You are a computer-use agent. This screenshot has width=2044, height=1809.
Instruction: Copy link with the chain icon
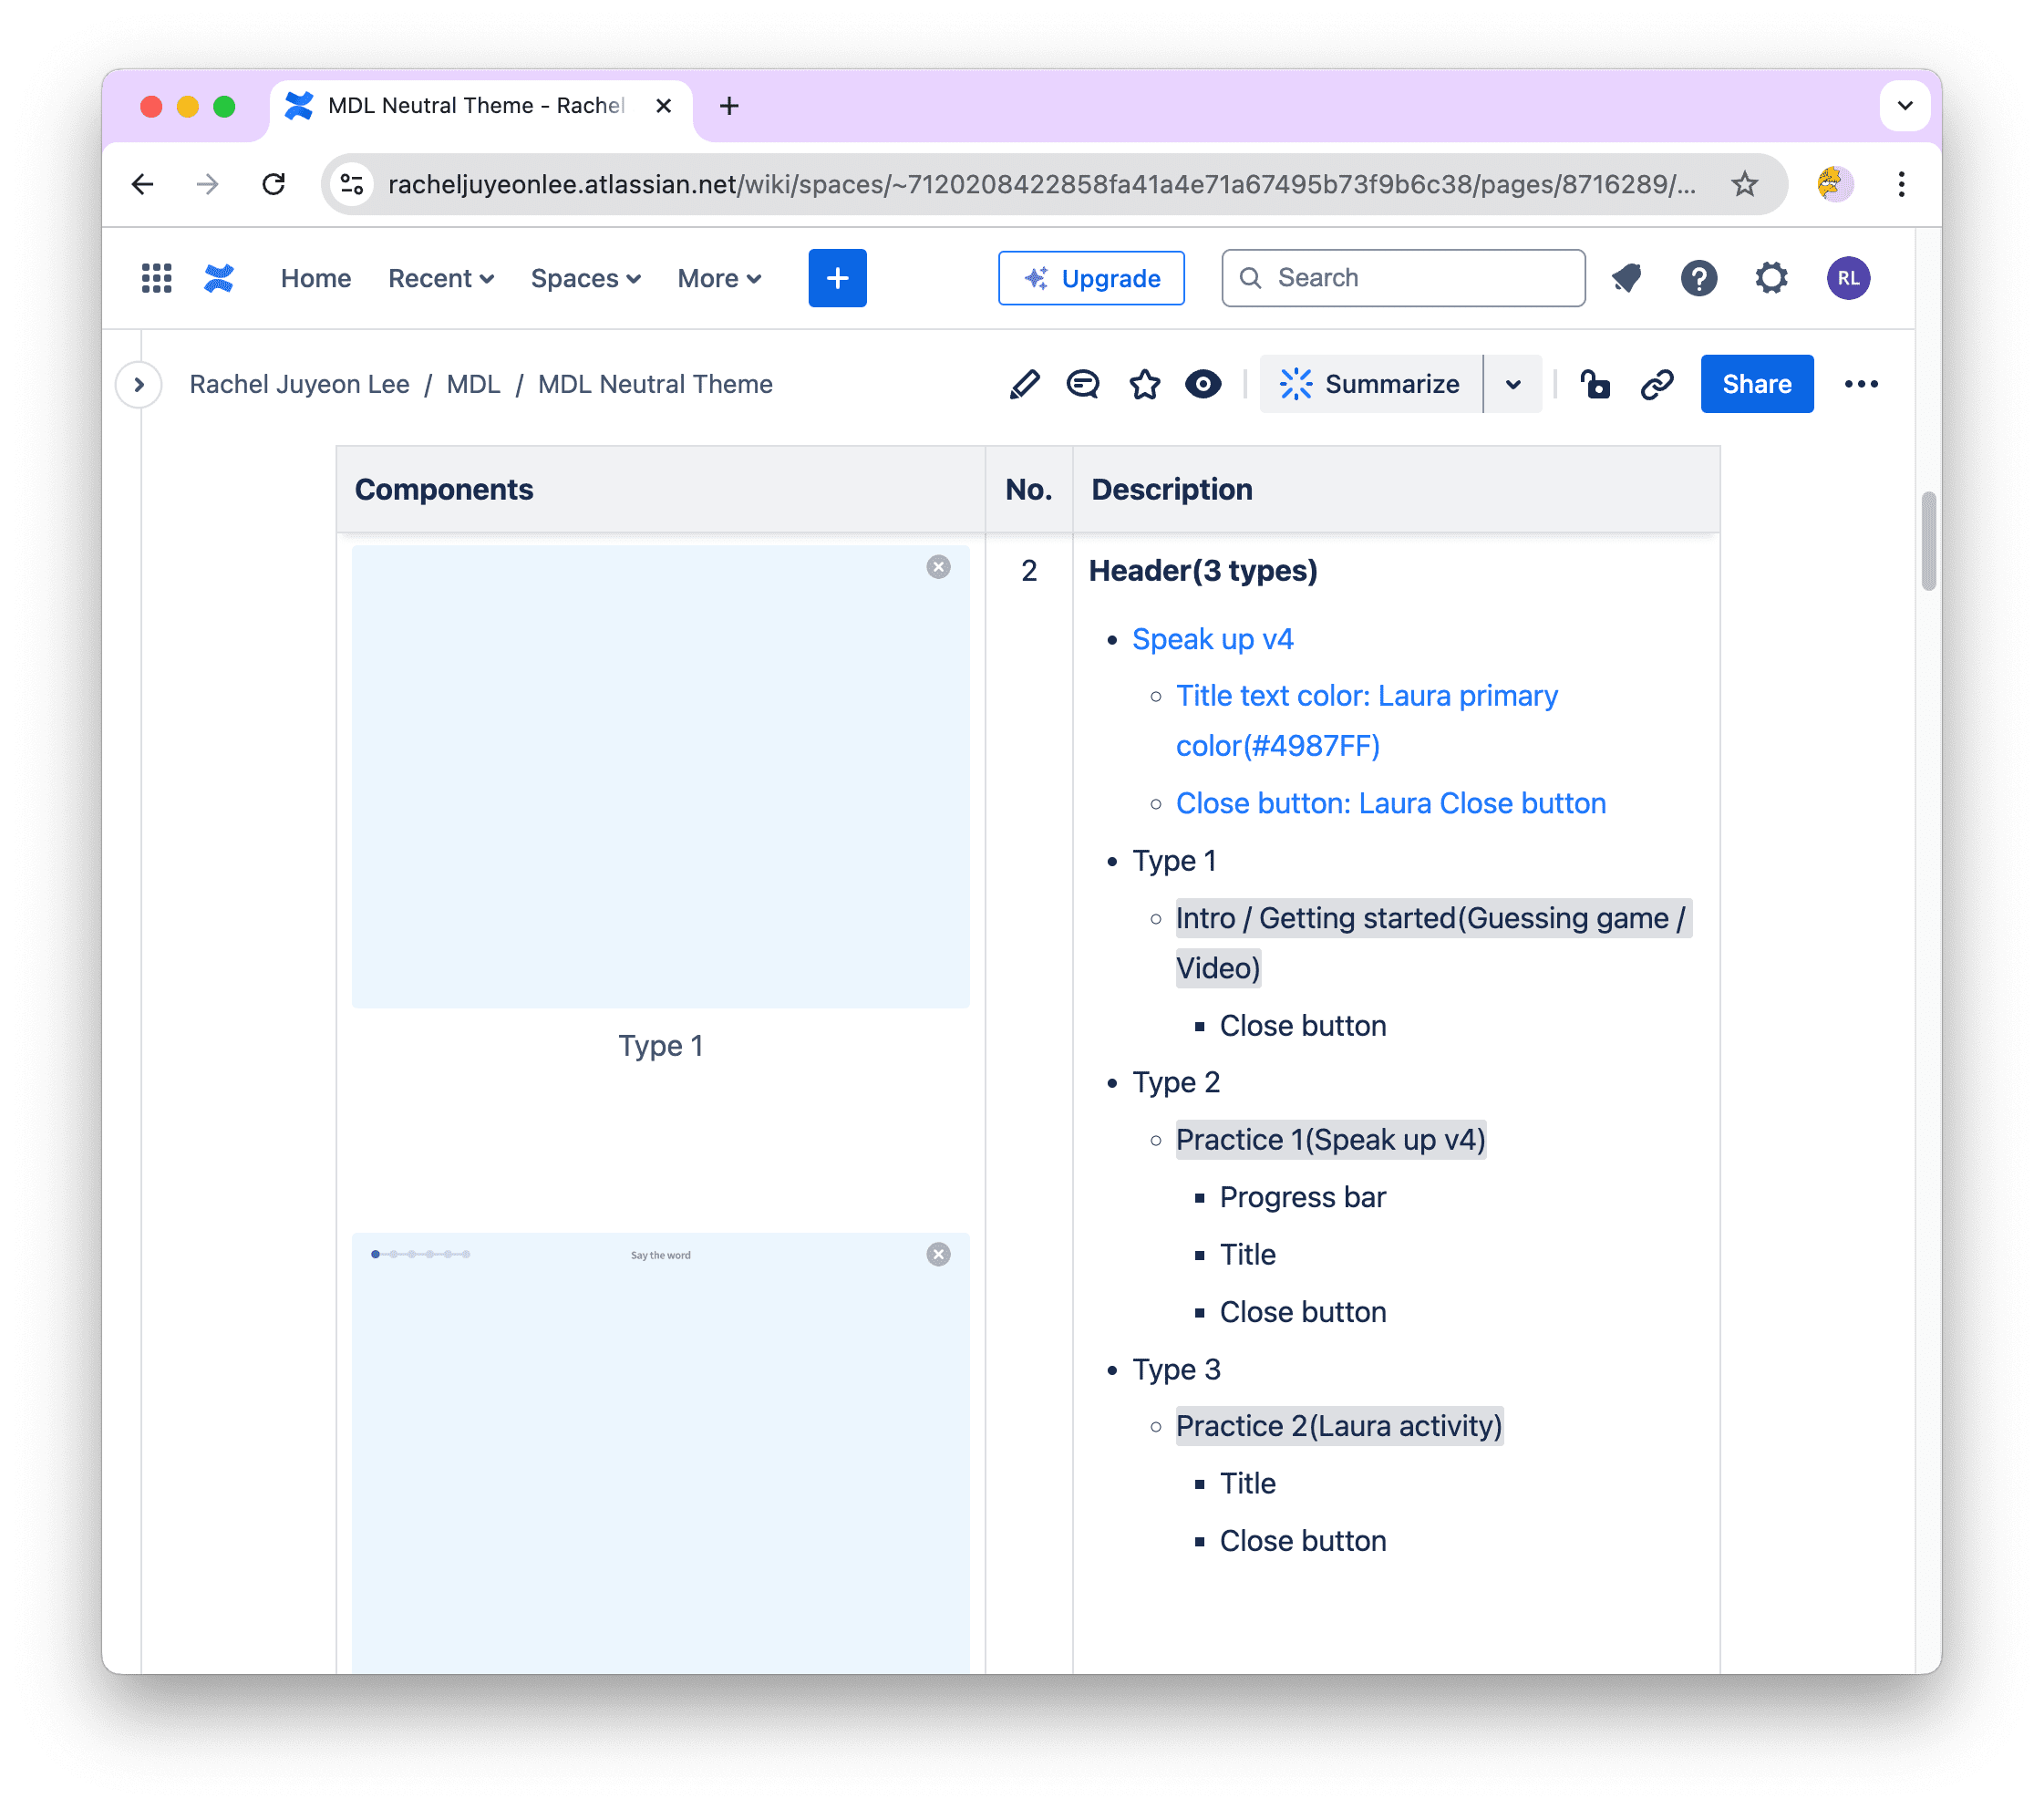[1657, 385]
